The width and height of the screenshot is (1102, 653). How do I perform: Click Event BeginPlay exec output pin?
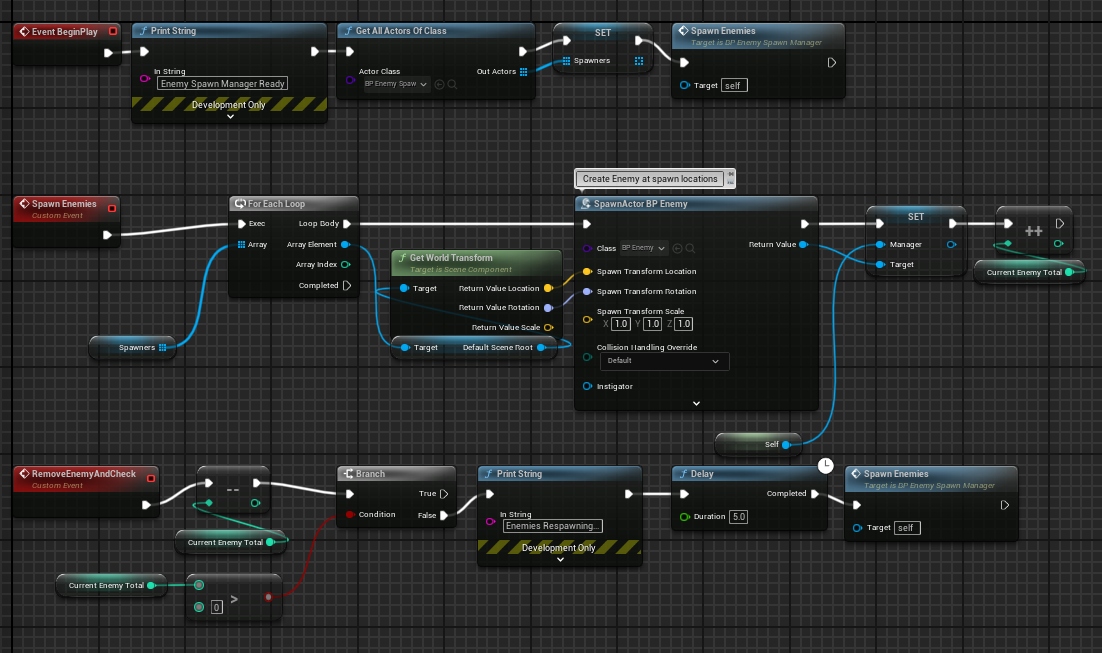tap(108, 53)
